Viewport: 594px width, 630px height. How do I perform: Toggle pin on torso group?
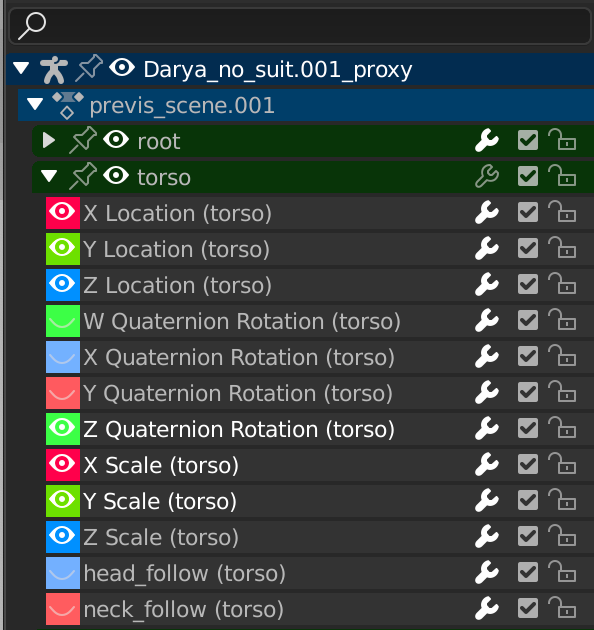coord(83,176)
